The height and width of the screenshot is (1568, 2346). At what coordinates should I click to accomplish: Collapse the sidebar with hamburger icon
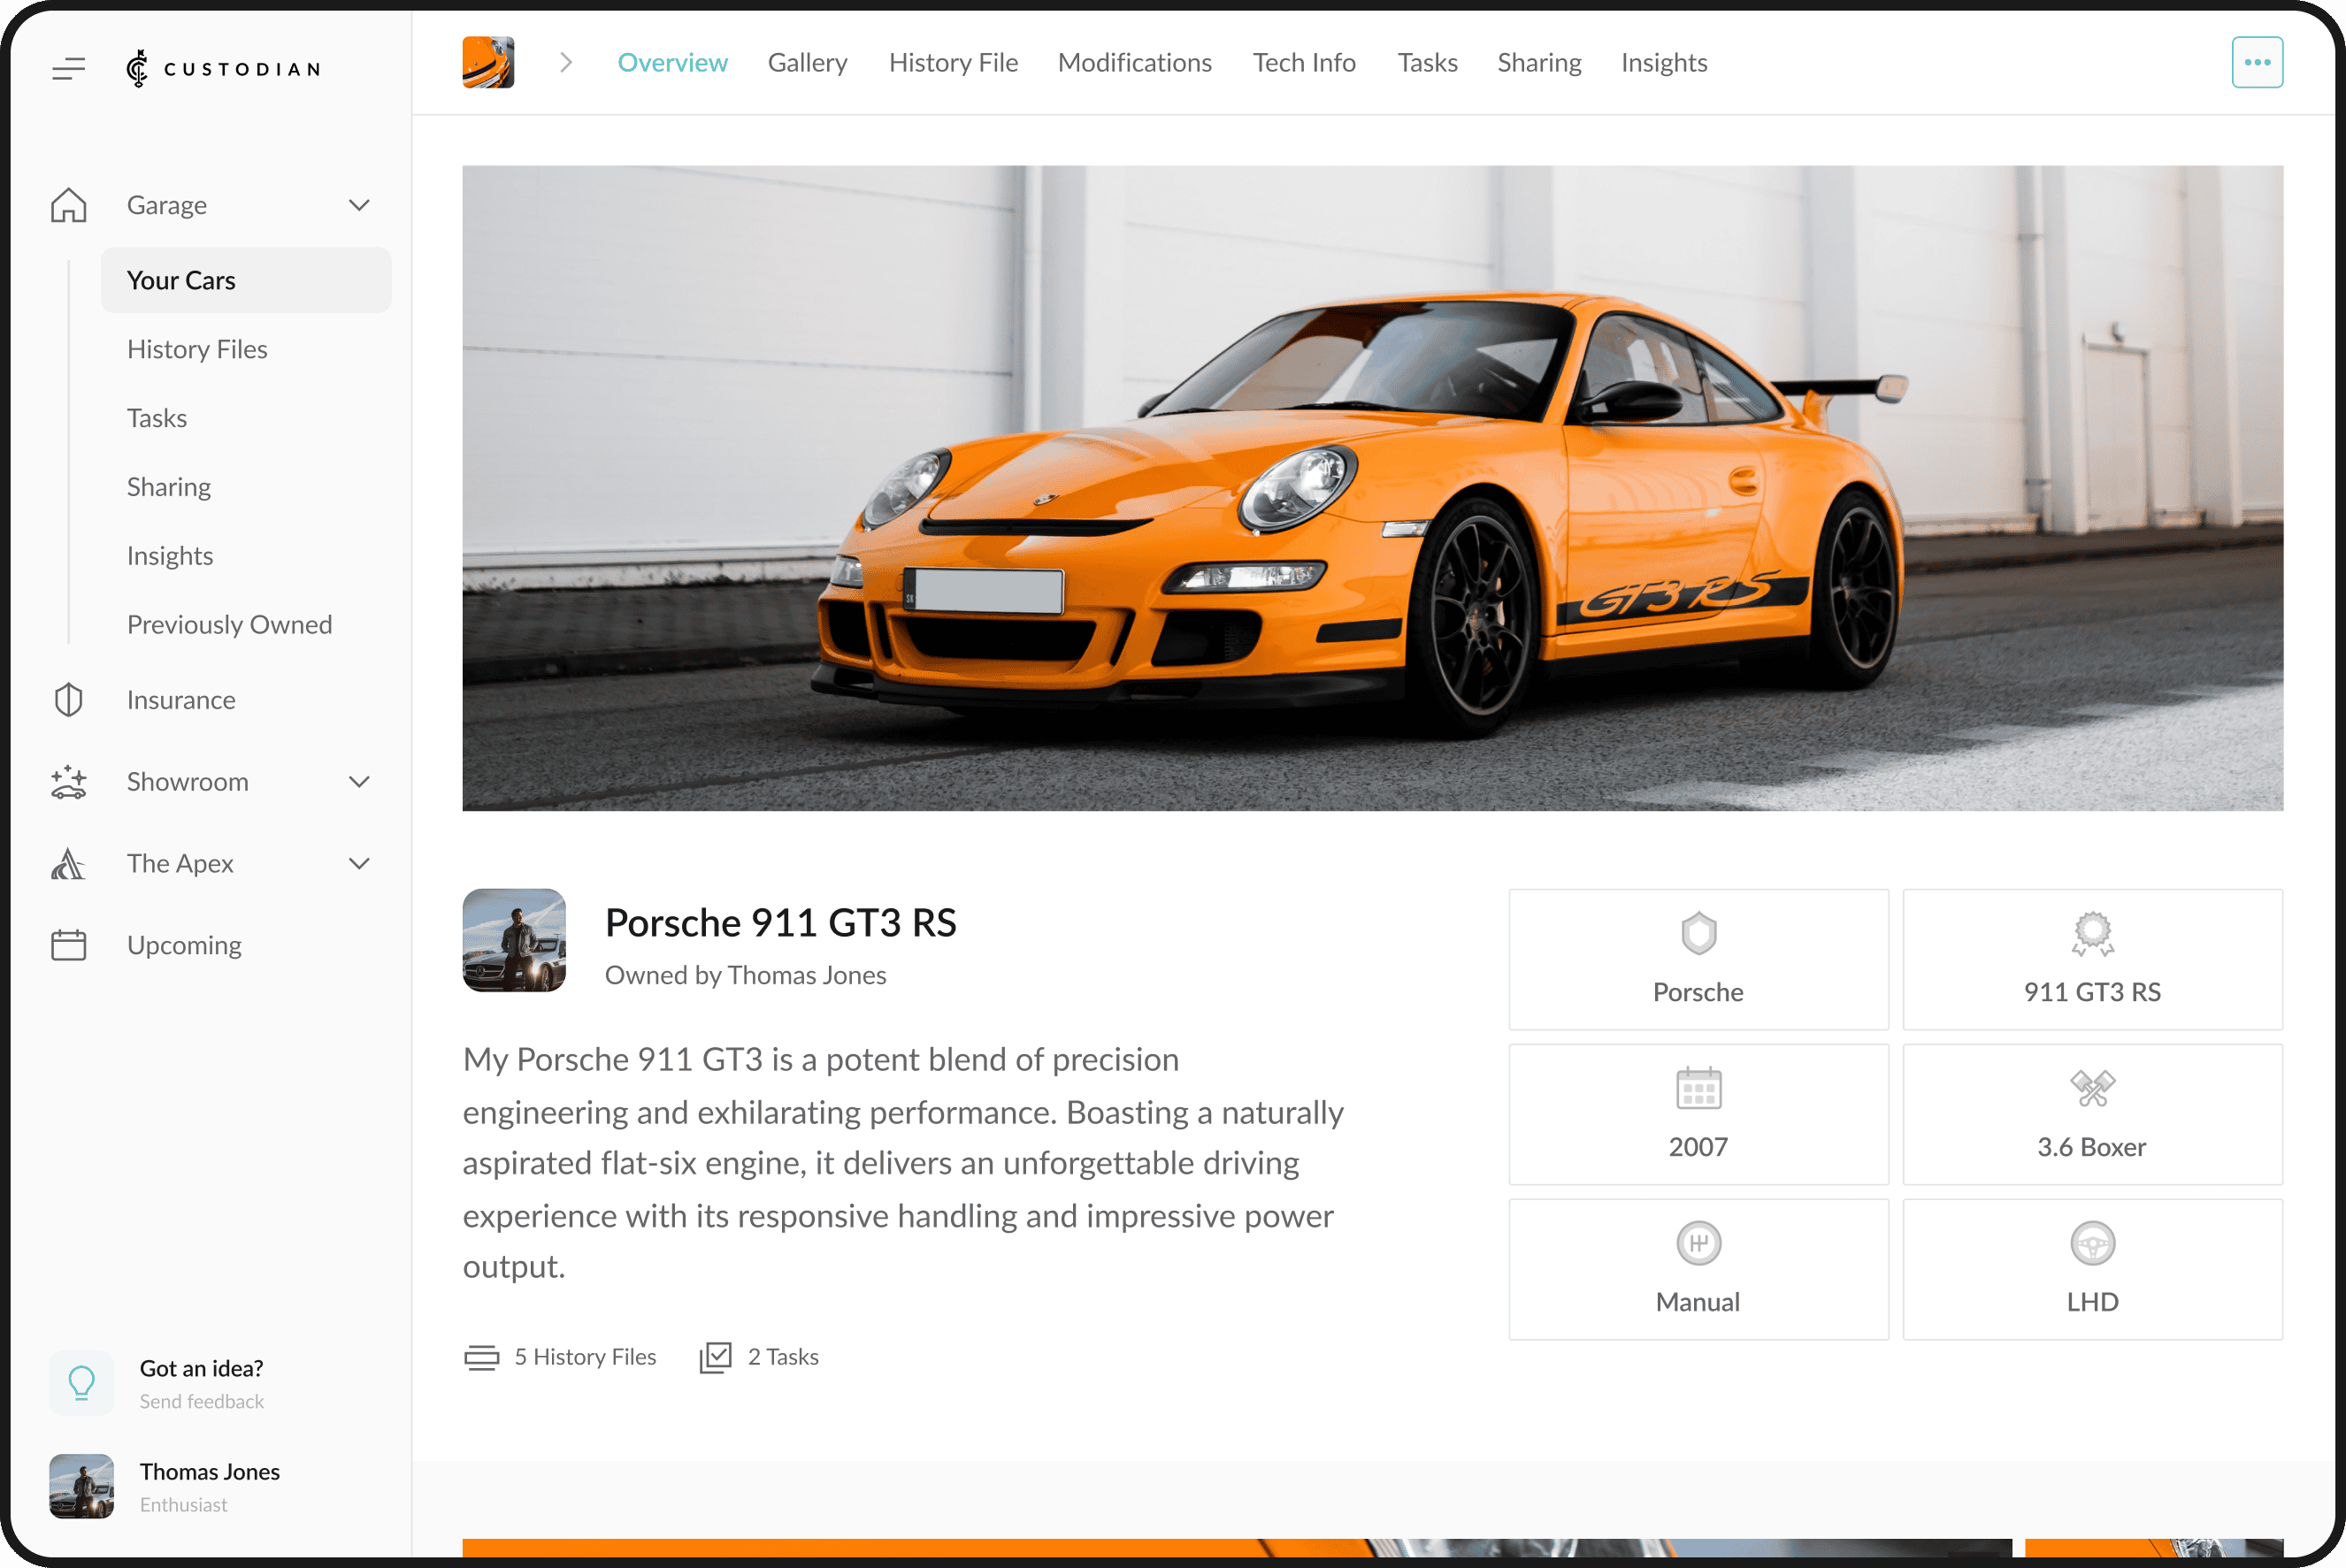pos(68,68)
